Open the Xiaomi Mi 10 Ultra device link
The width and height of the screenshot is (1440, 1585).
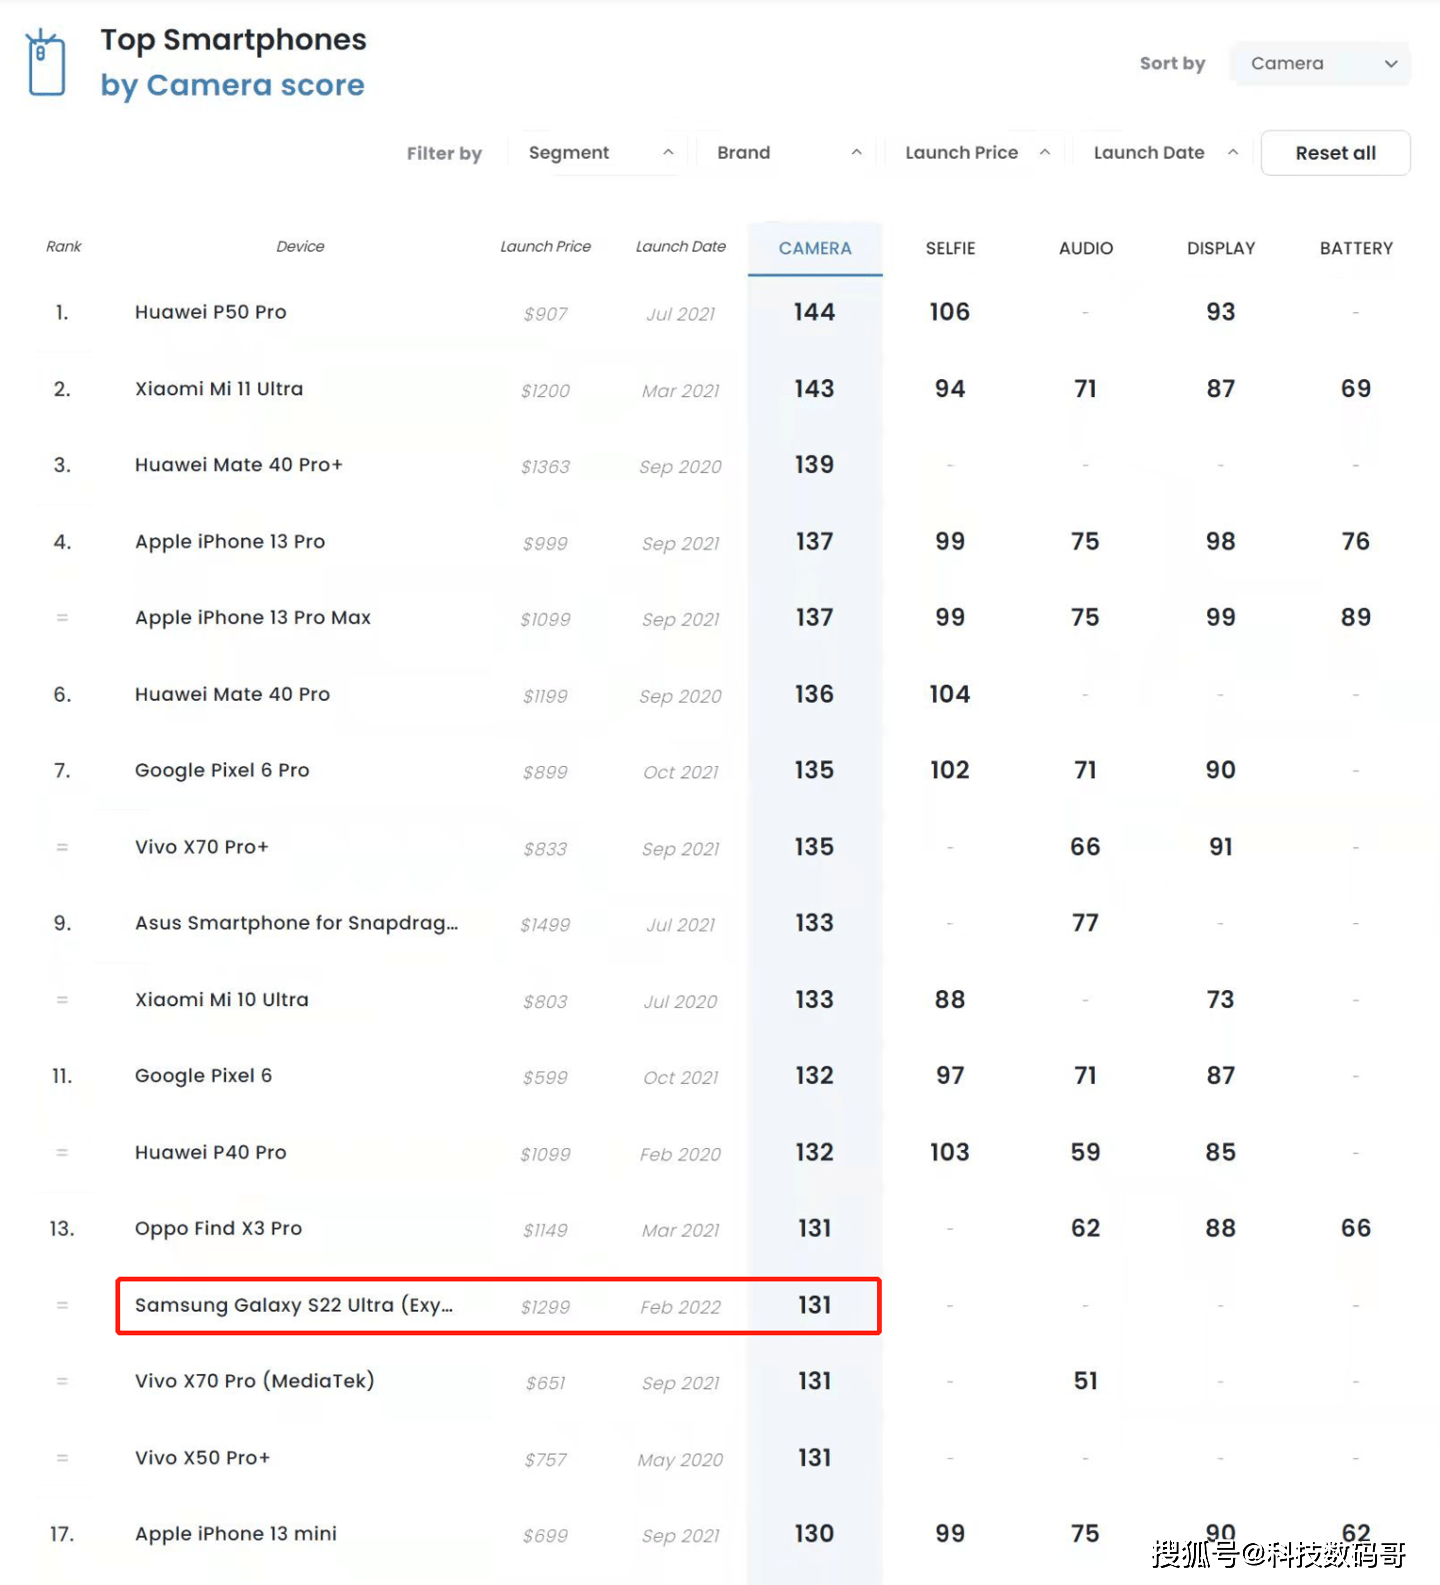tap(222, 1000)
